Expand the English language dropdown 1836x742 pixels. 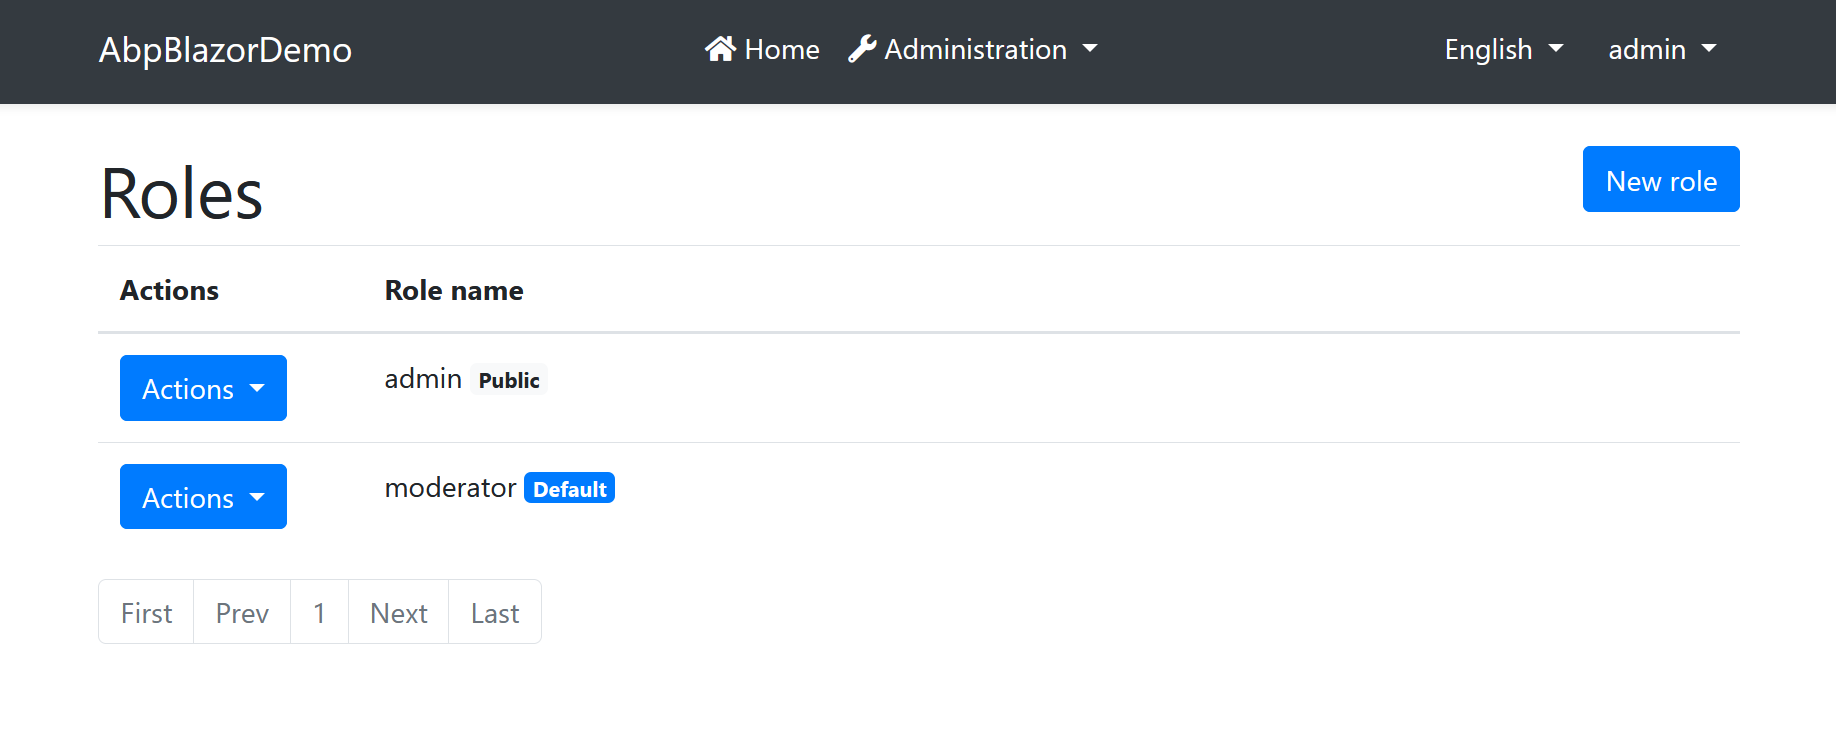point(1503,49)
